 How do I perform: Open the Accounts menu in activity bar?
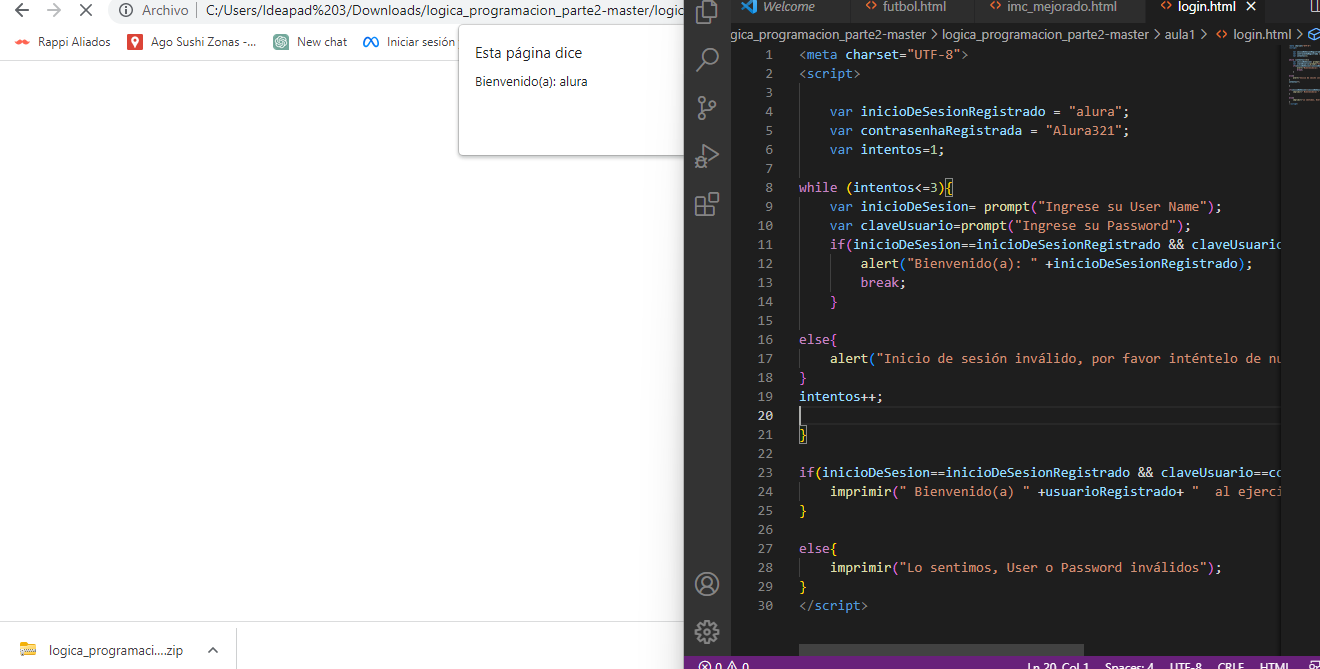coord(707,584)
